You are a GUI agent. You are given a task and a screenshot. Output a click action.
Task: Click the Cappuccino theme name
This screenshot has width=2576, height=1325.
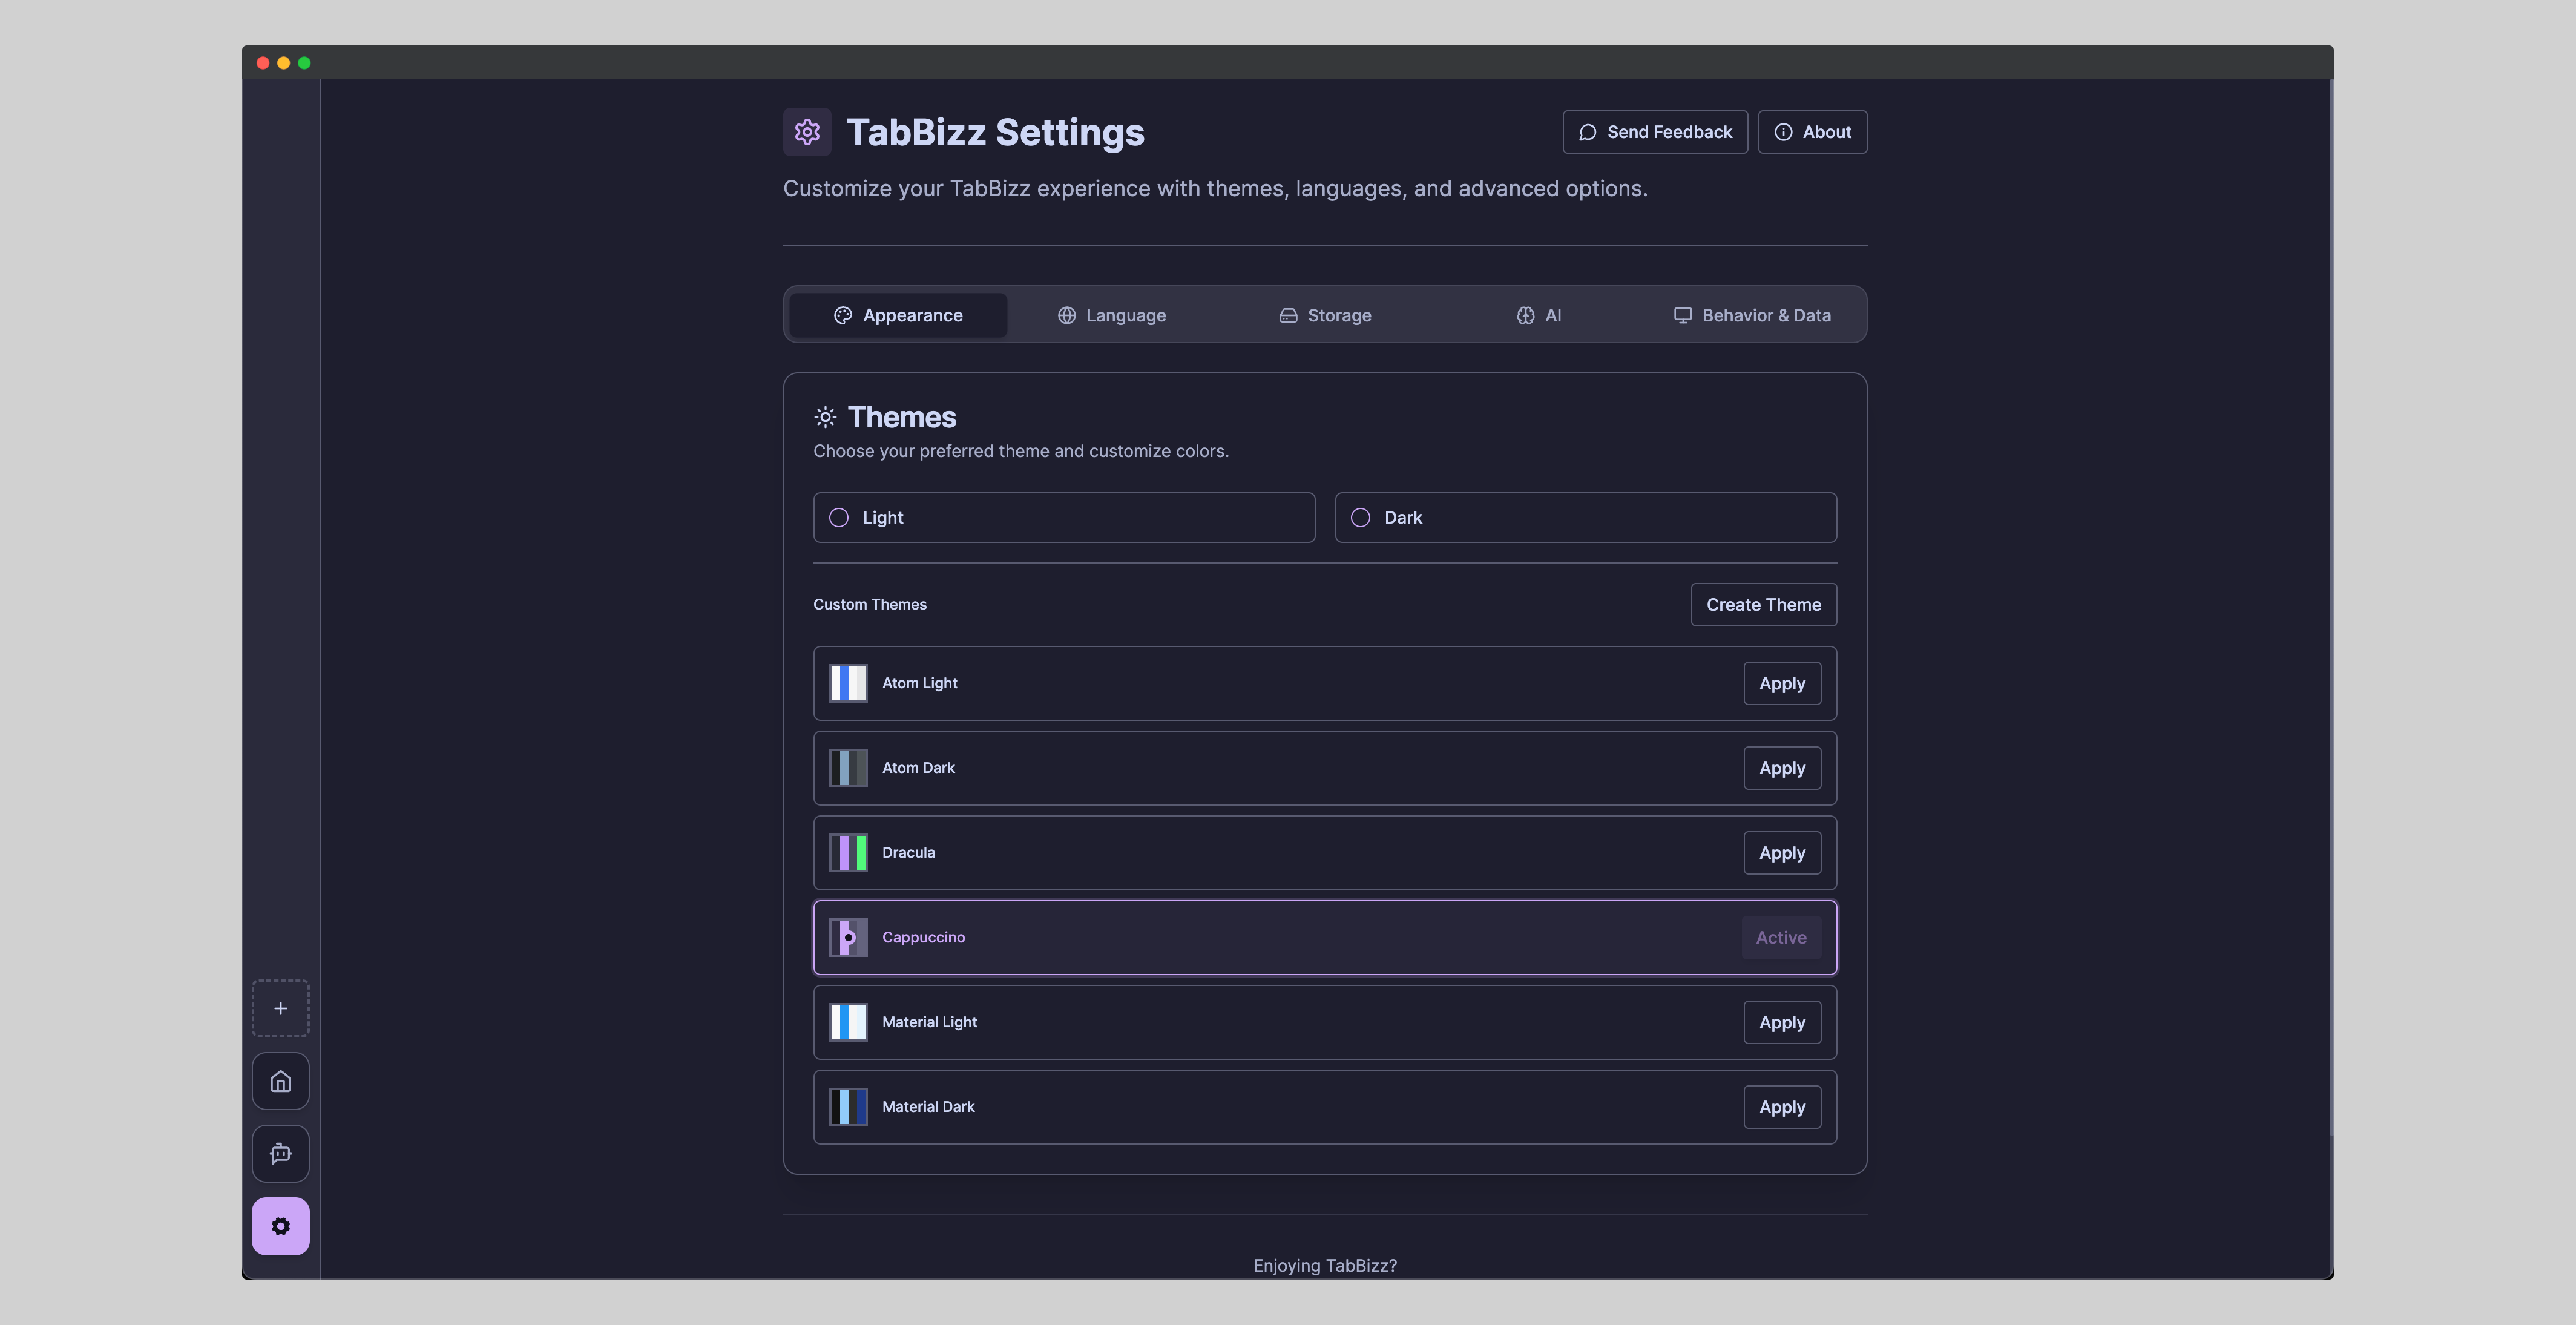coord(923,937)
